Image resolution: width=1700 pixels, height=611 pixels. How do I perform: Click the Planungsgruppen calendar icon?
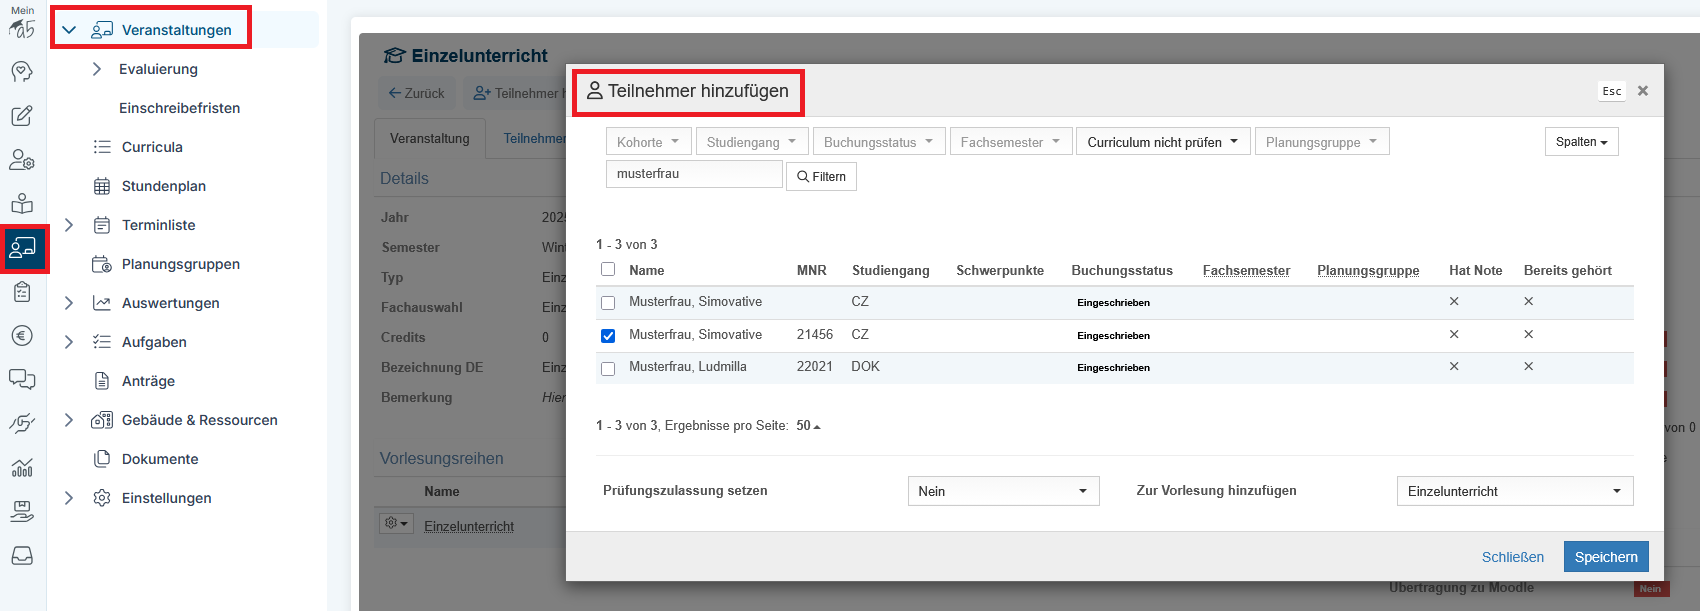click(102, 264)
